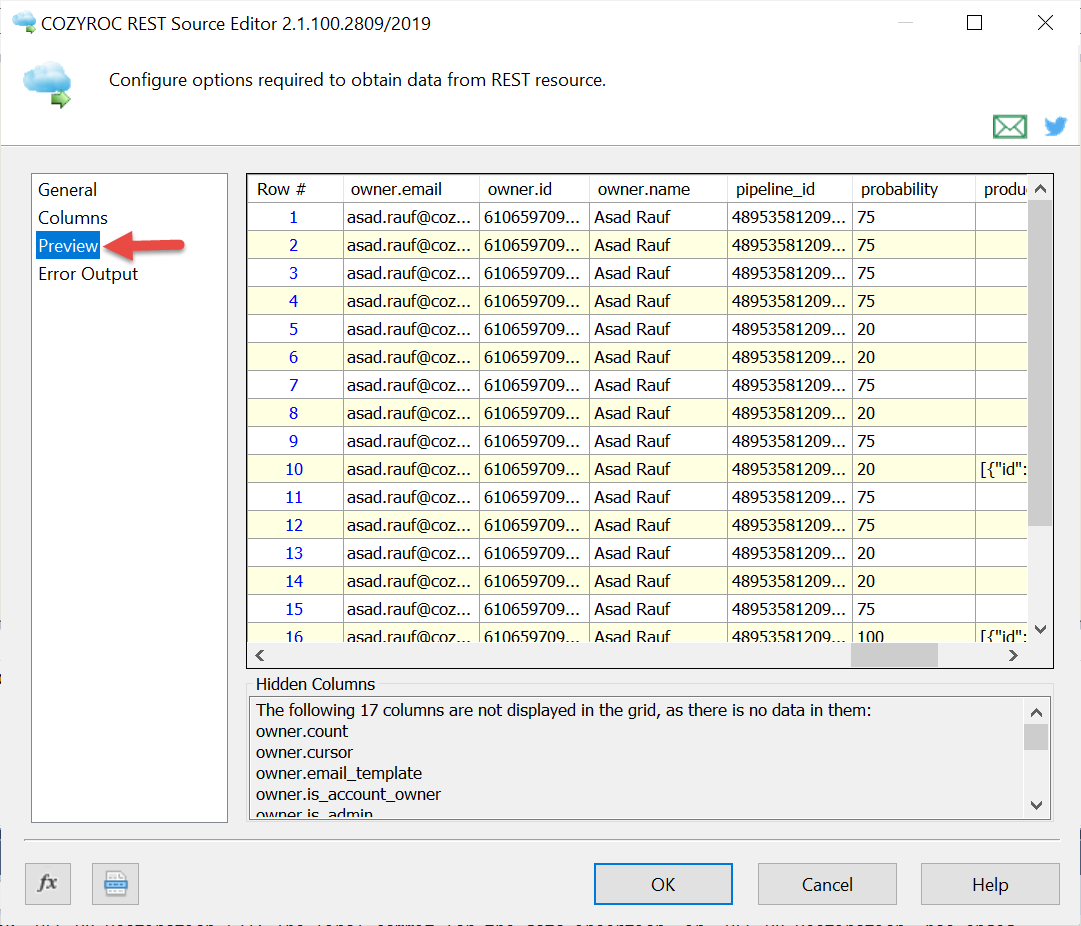Maximize the REST Source Editor window
Screen dimensions: 1081x926
tap(974, 23)
